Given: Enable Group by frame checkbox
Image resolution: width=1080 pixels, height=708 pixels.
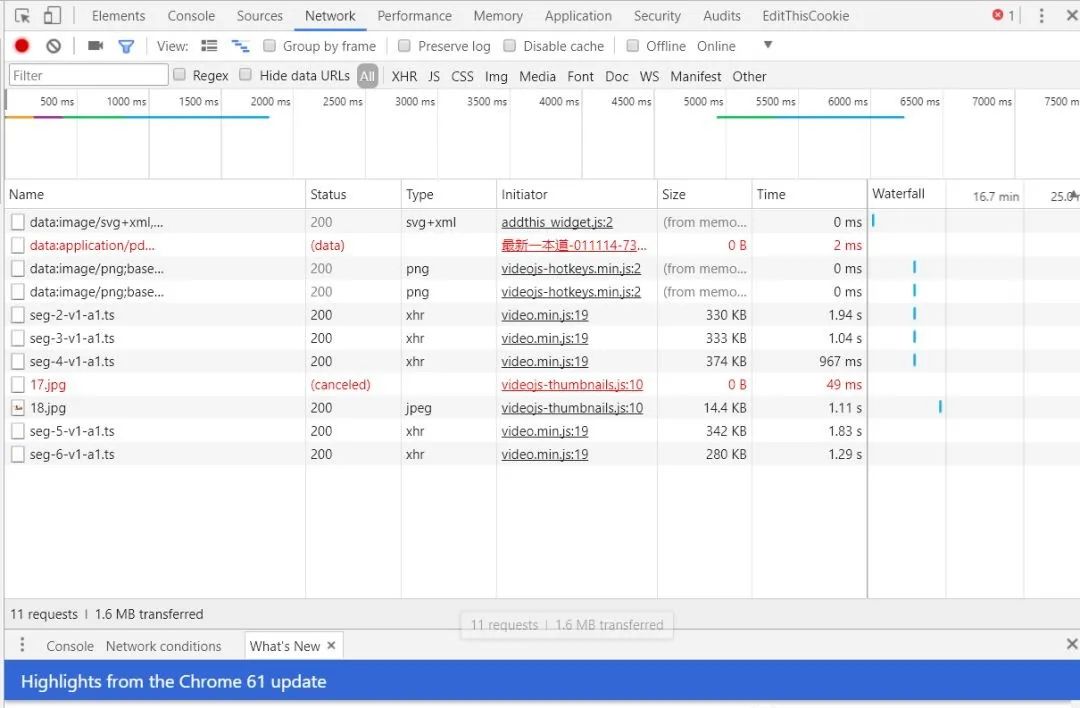Looking at the screenshot, I should point(269,45).
